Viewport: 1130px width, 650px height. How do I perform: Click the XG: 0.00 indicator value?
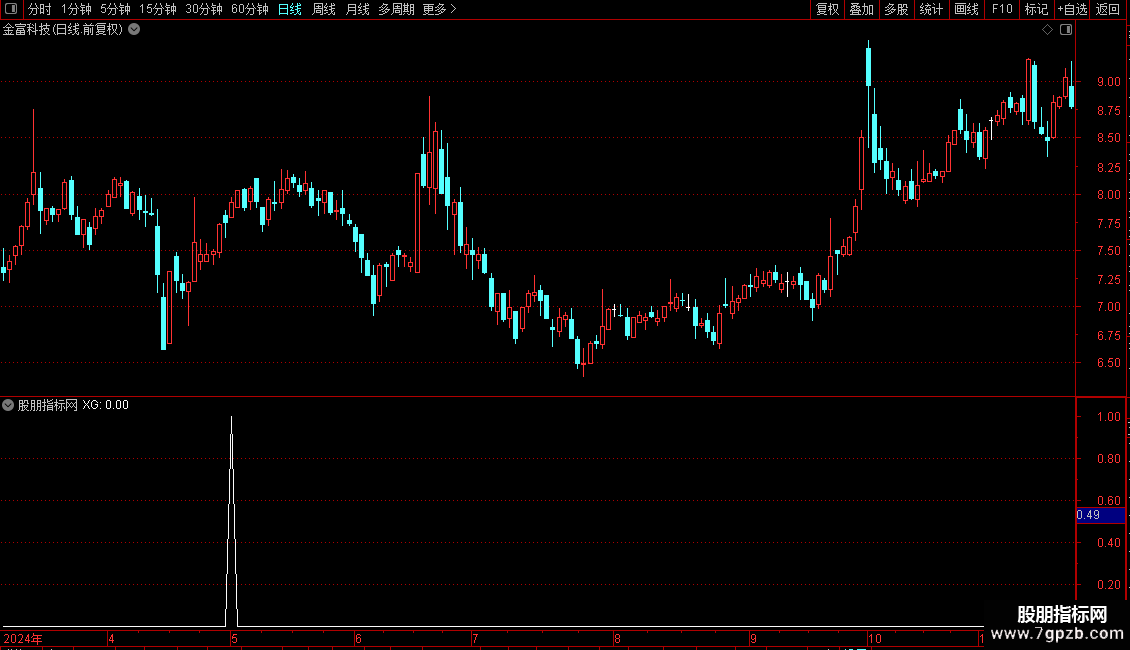pos(105,405)
